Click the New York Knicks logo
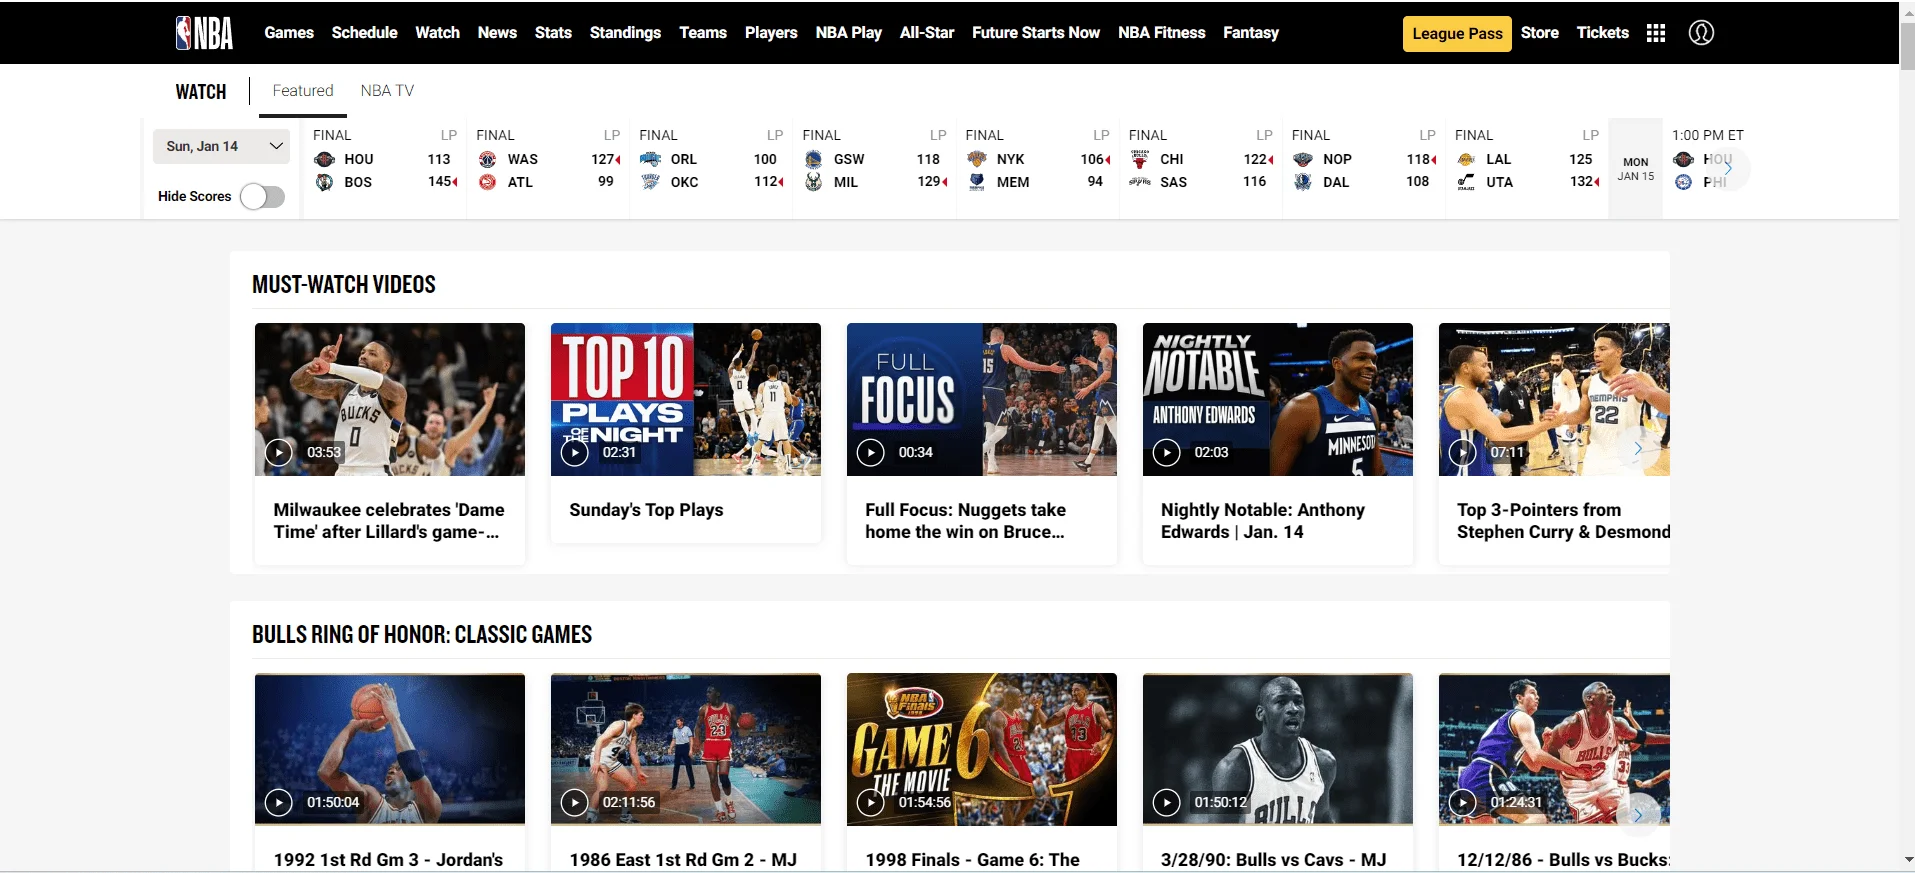This screenshot has width=1915, height=873. click(x=976, y=159)
